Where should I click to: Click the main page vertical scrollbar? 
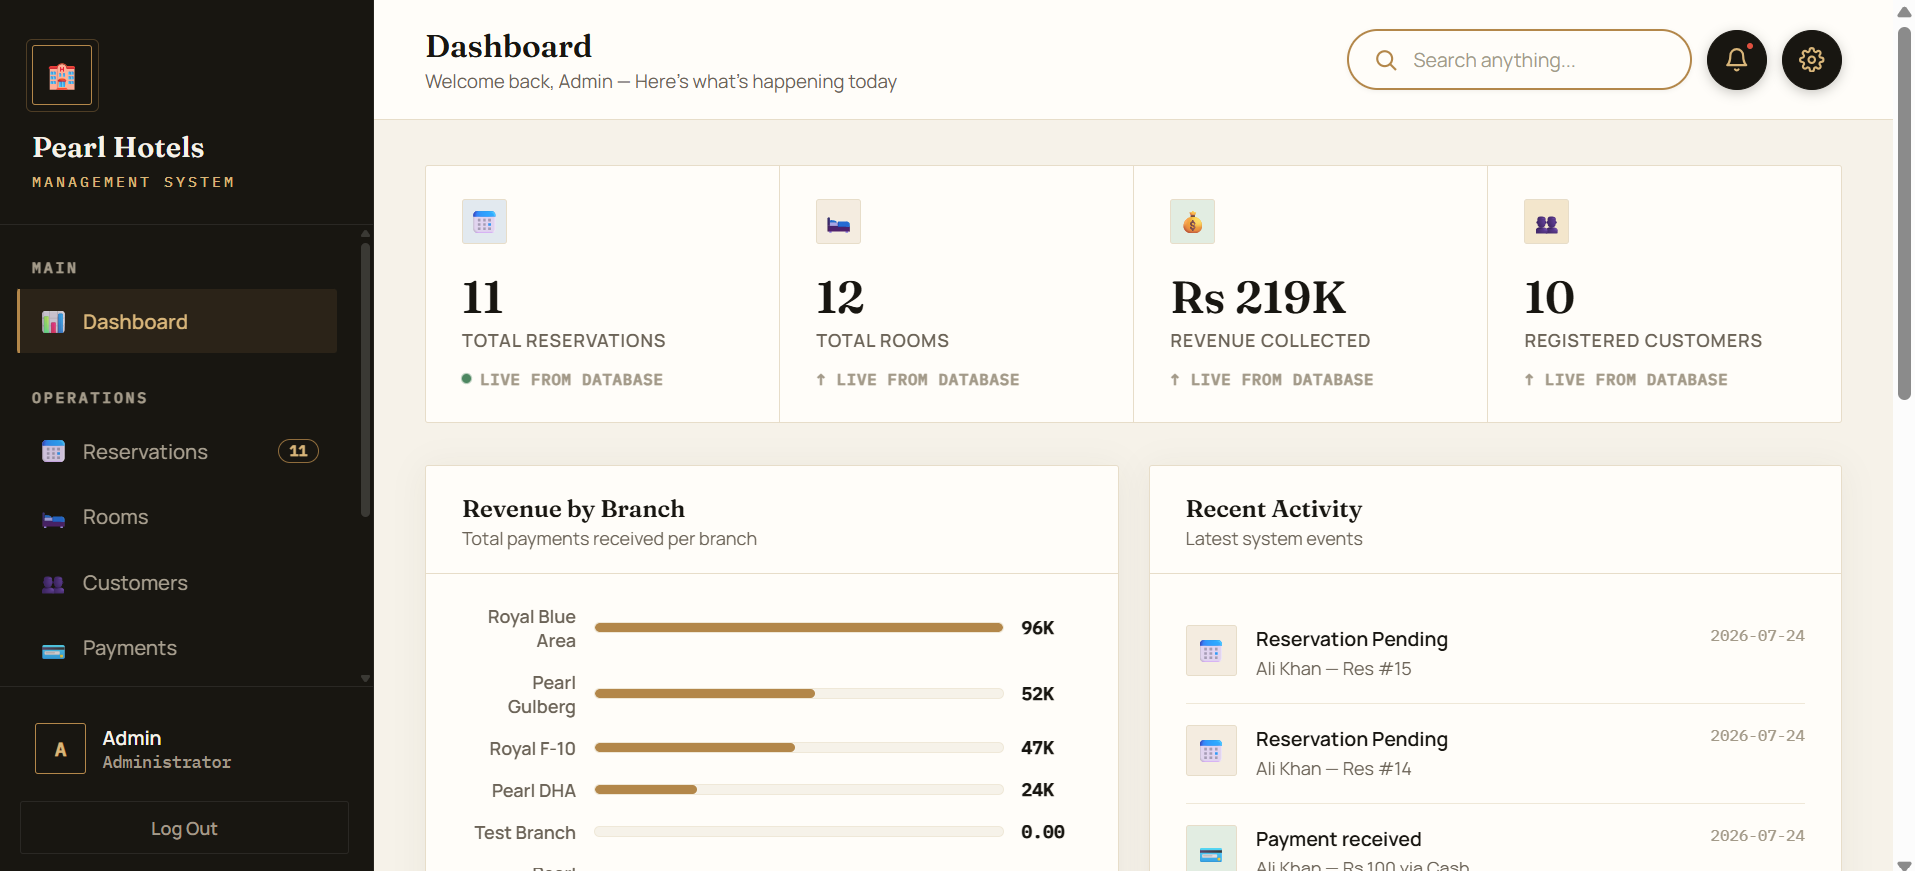point(1904,212)
